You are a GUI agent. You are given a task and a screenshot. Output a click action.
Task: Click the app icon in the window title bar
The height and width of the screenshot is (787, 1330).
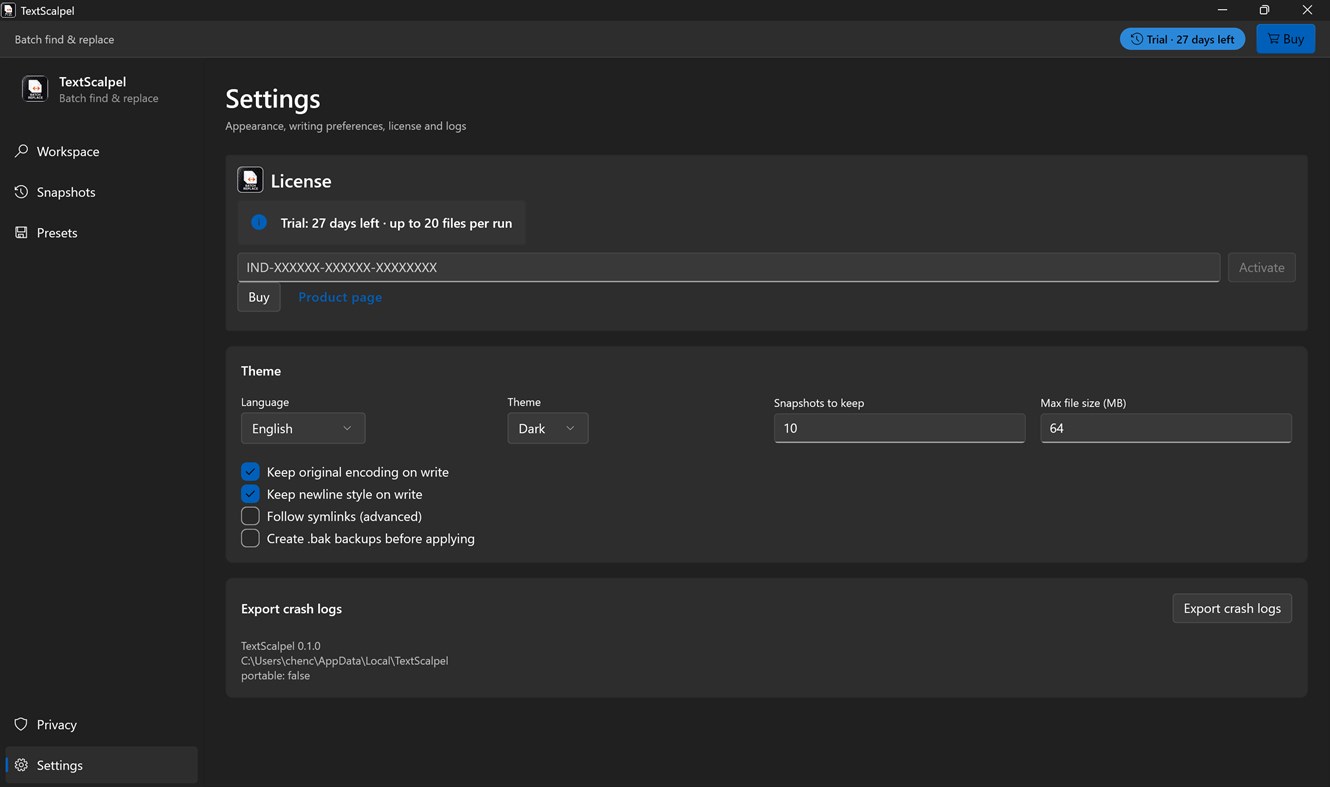tap(9, 10)
